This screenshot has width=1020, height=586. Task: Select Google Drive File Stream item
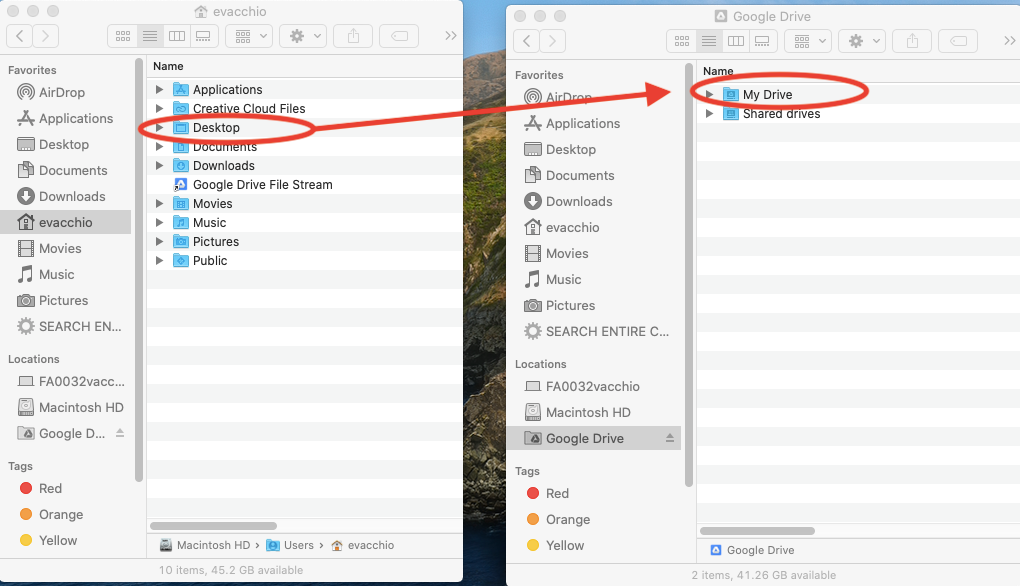[x=304, y=185]
